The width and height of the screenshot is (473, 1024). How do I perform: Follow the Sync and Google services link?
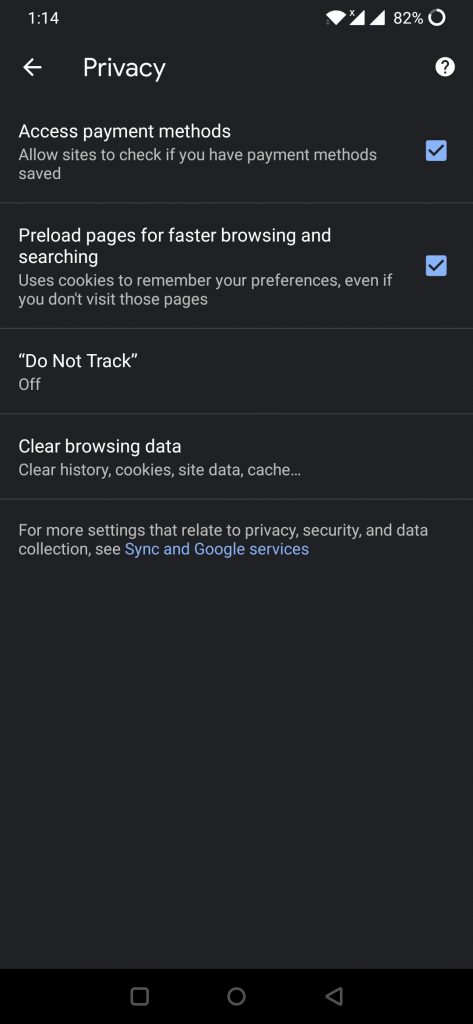(x=216, y=549)
